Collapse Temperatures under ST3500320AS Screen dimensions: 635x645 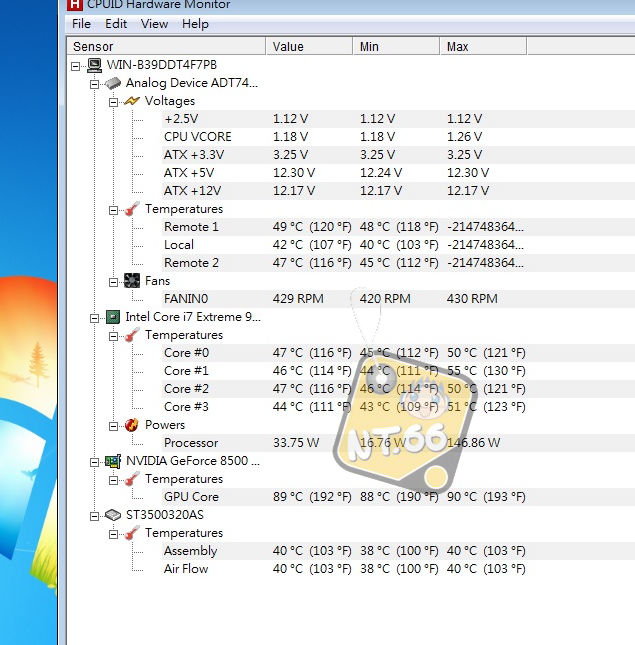point(114,534)
